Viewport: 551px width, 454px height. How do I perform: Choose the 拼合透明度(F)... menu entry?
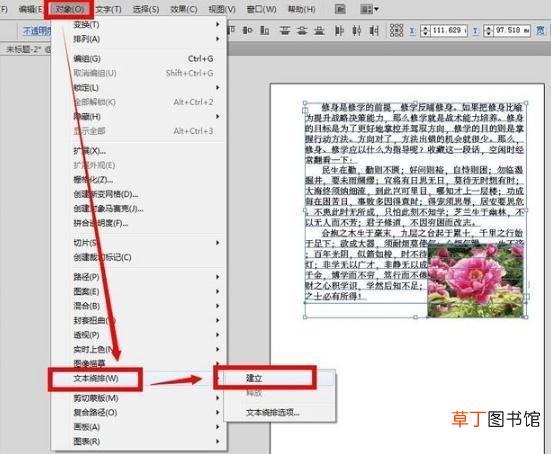(139, 223)
